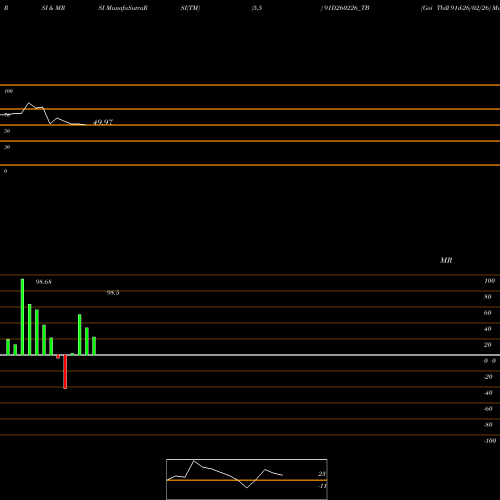This screenshot has height=500, width=500.
Task: Click the 60 label on MR axis
Action: (x=487, y=313)
